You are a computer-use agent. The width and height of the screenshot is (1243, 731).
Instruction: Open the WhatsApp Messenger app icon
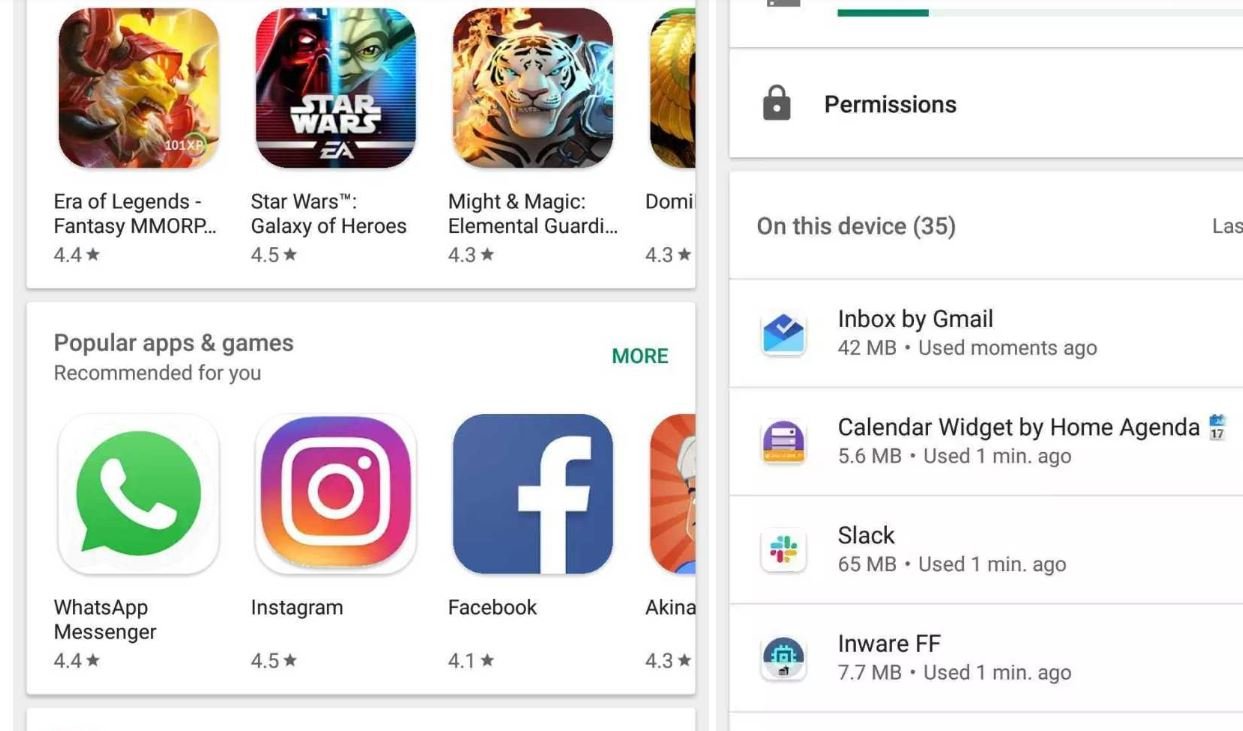pos(138,494)
